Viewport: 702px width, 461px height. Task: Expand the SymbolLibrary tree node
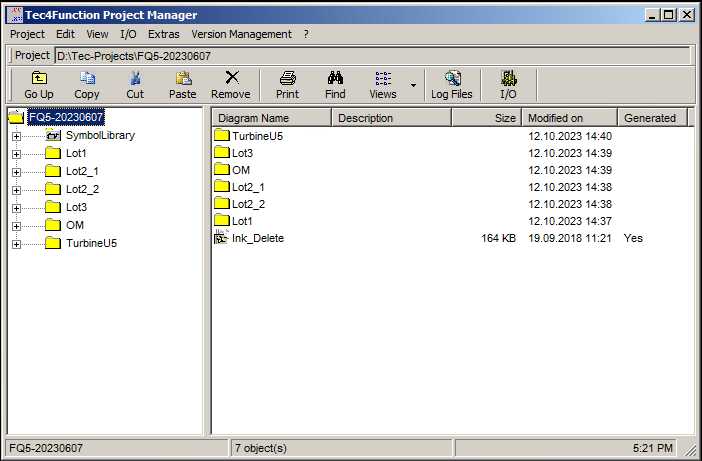coord(16,136)
